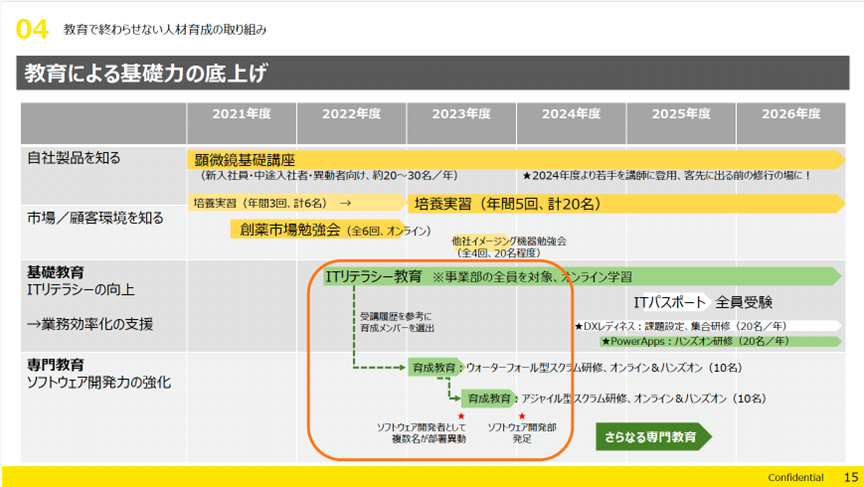Viewport: 864px width, 487px height.
Task: Click the 全員受験 white label
Action: pos(745,302)
